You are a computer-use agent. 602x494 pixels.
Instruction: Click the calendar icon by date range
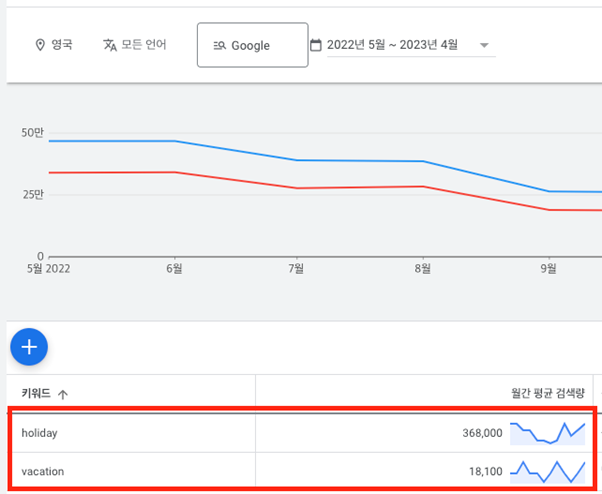click(x=316, y=45)
